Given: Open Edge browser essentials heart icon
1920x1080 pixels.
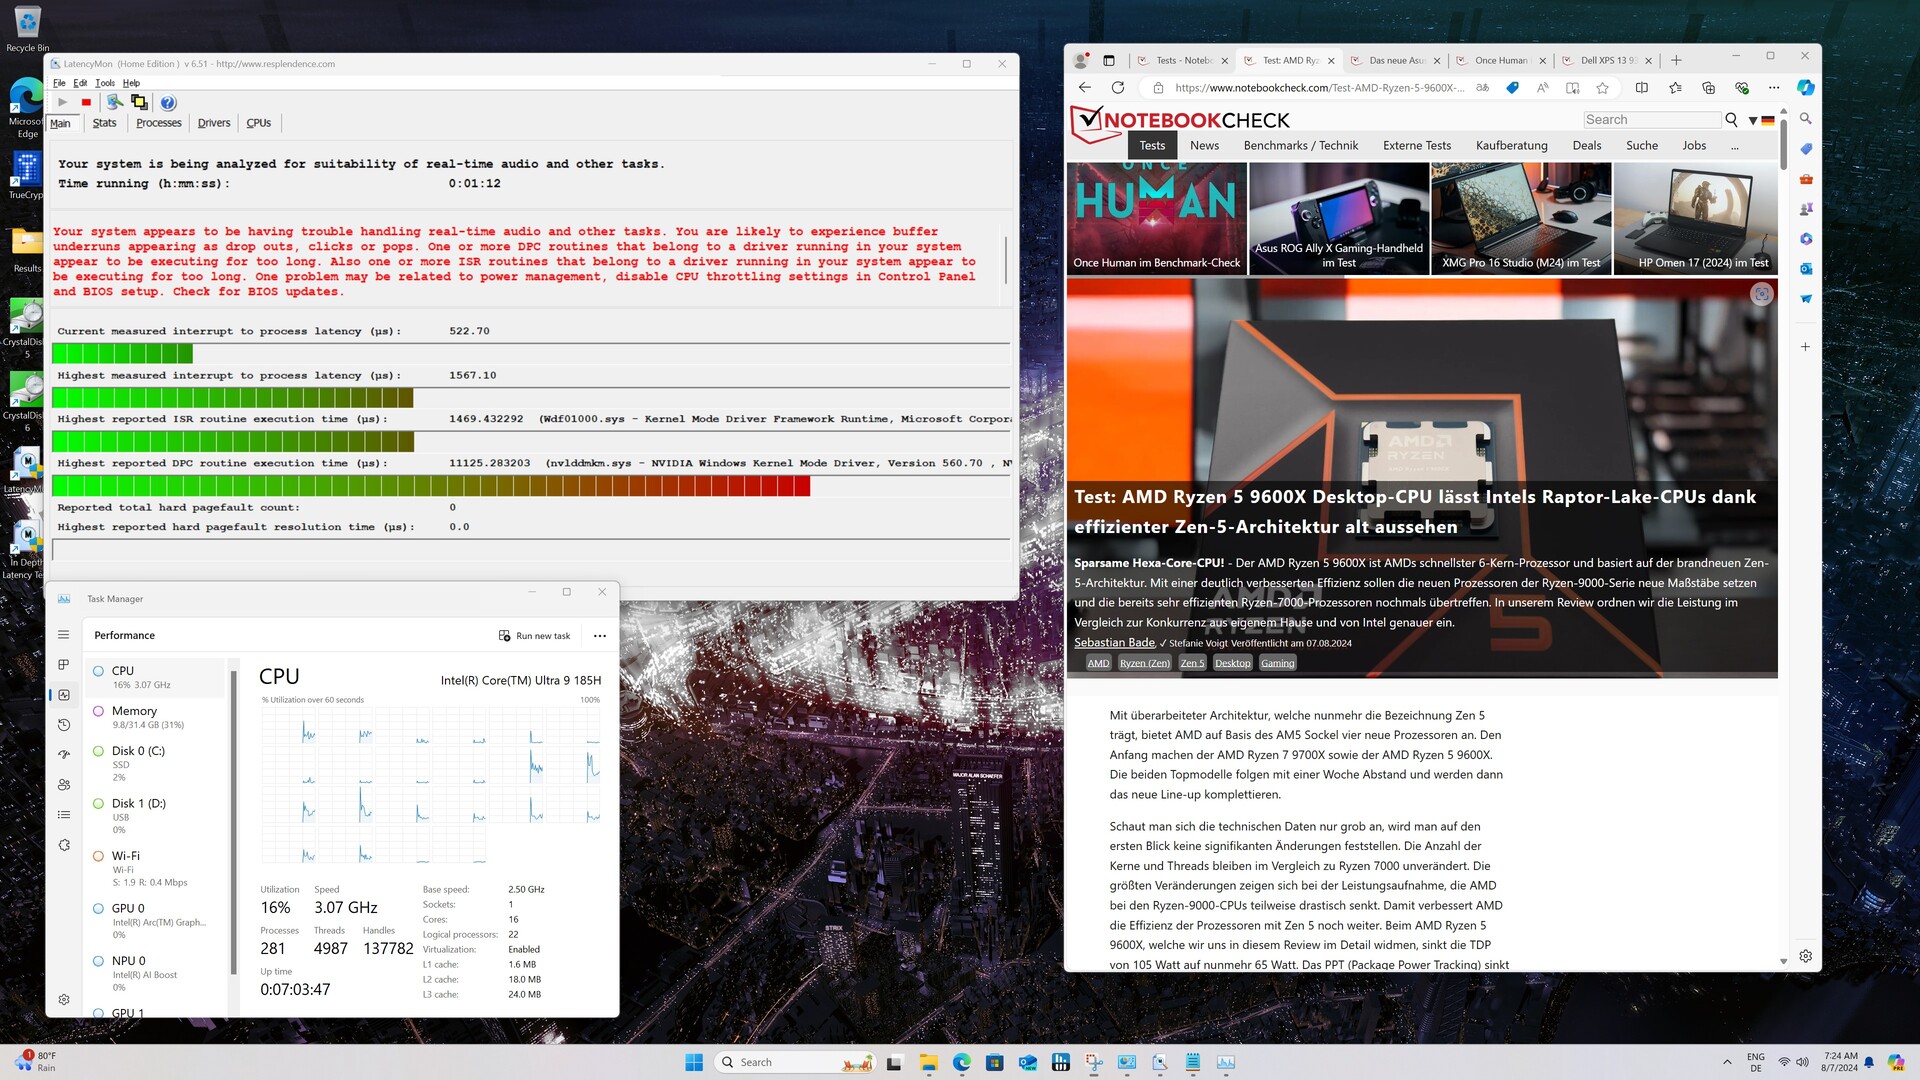Looking at the screenshot, I should [x=1741, y=88].
